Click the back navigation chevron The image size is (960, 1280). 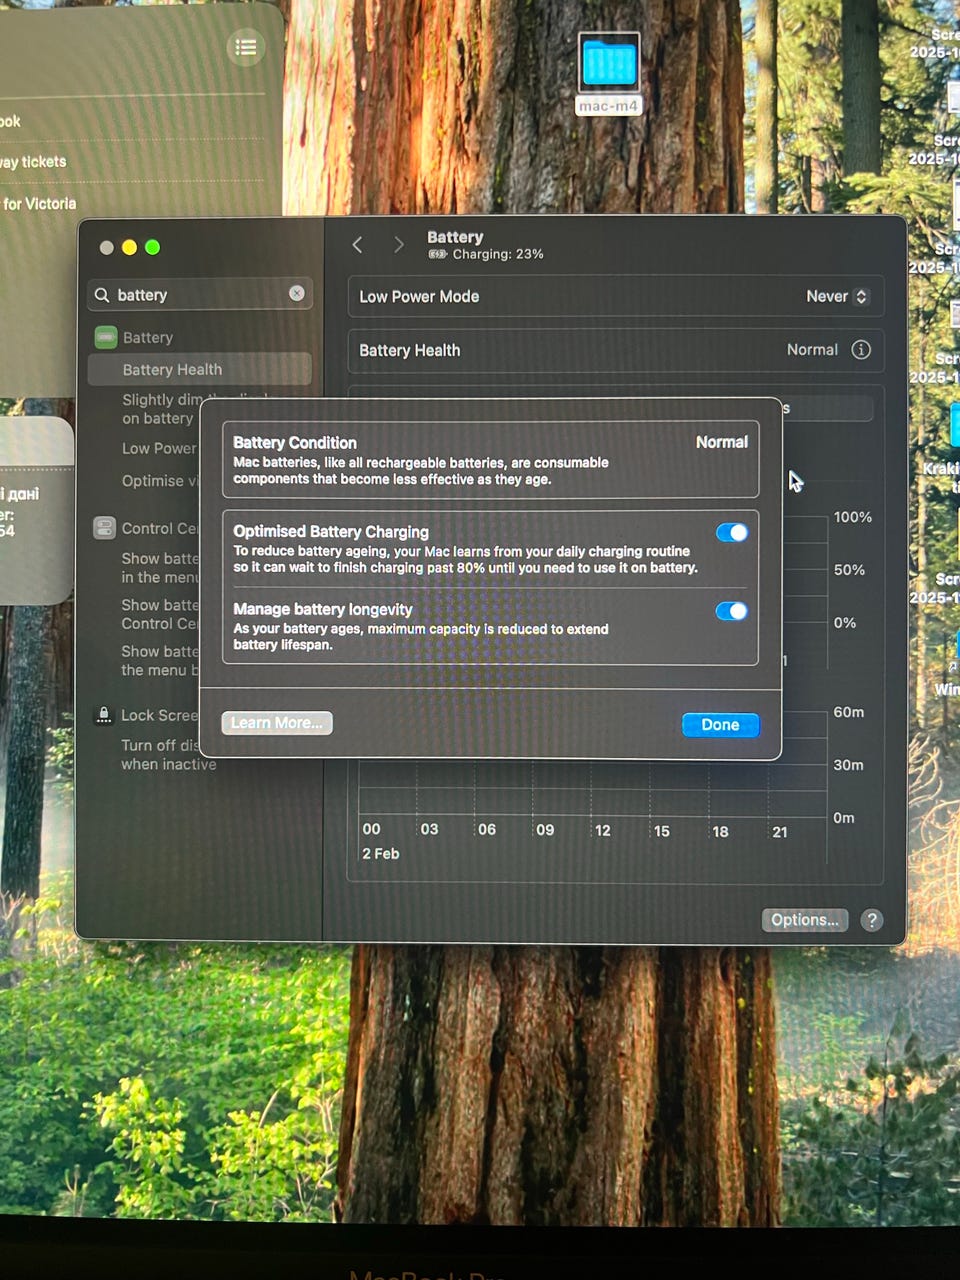point(358,245)
